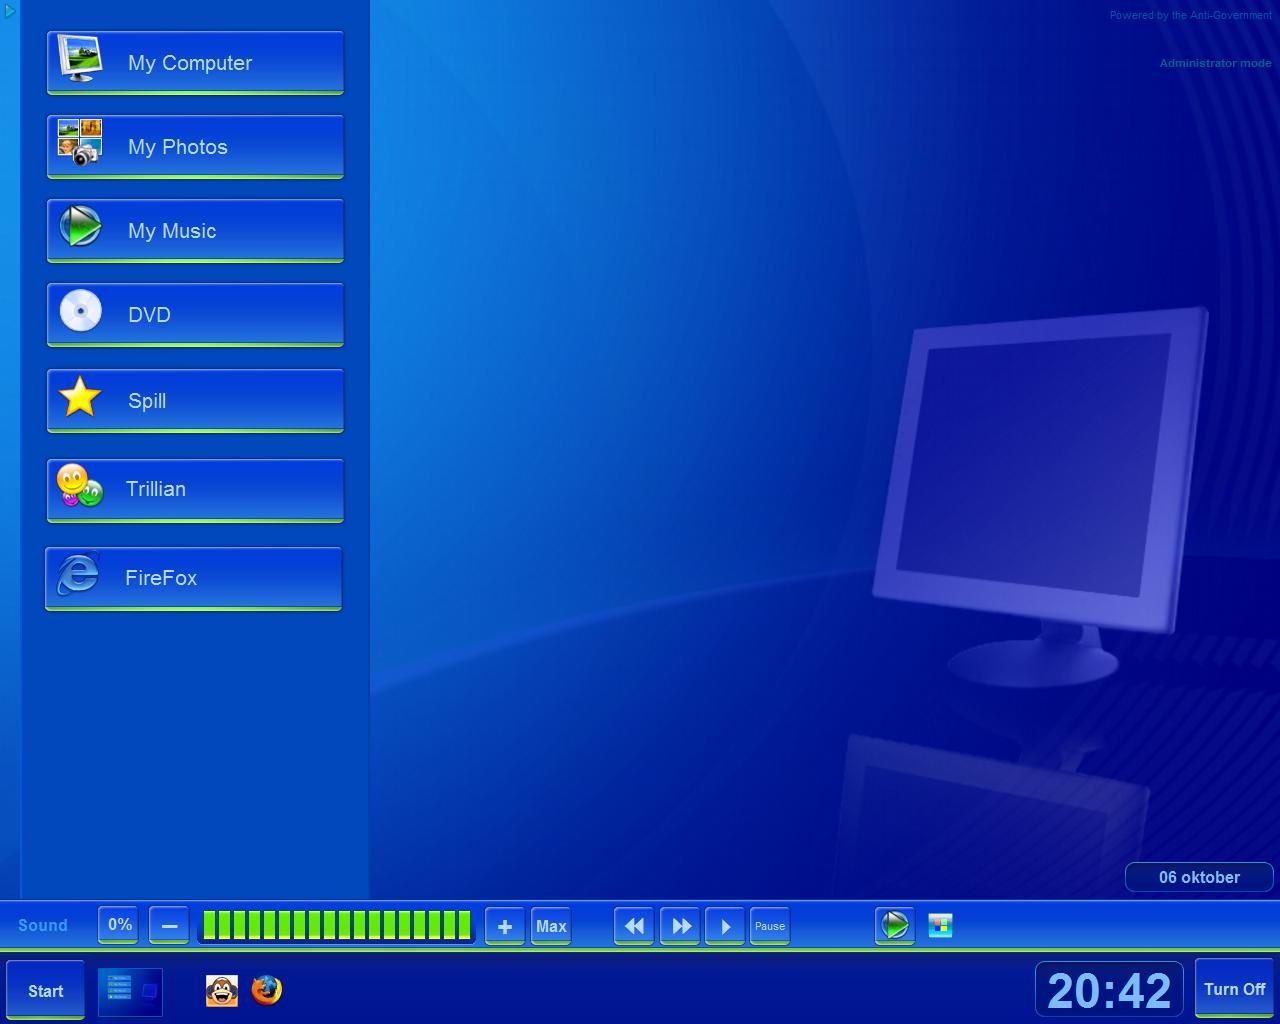Click the colorful squares icon in sound bar

click(940, 925)
